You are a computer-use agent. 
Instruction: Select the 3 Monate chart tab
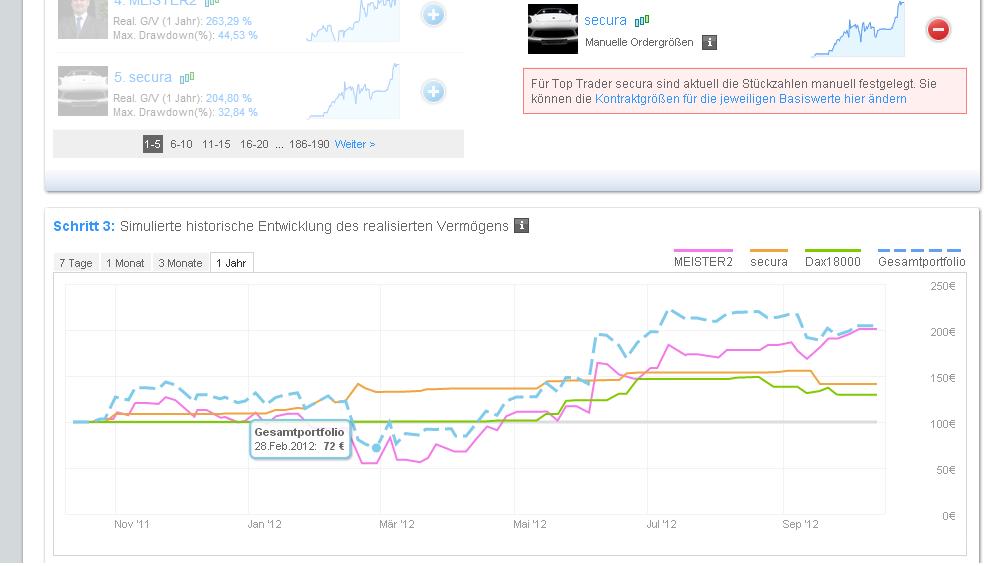[x=180, y=263]
